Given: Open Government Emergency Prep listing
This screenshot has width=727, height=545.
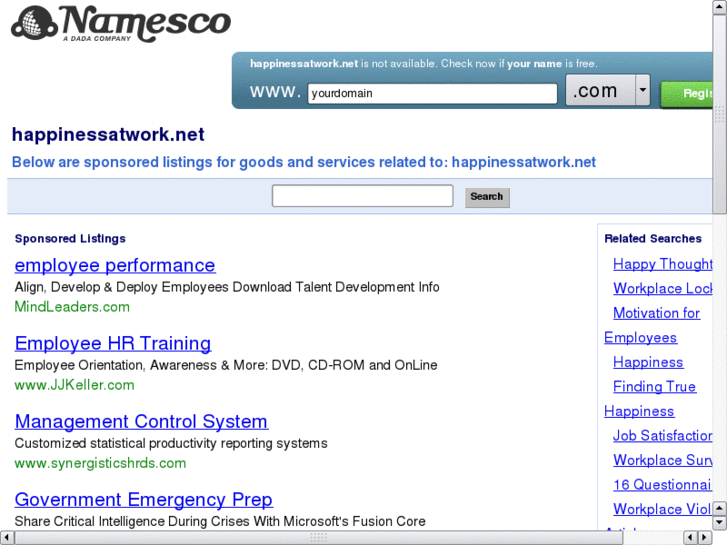Looking at the screenshot, I should pyautogui.click(x=143, y=500).
